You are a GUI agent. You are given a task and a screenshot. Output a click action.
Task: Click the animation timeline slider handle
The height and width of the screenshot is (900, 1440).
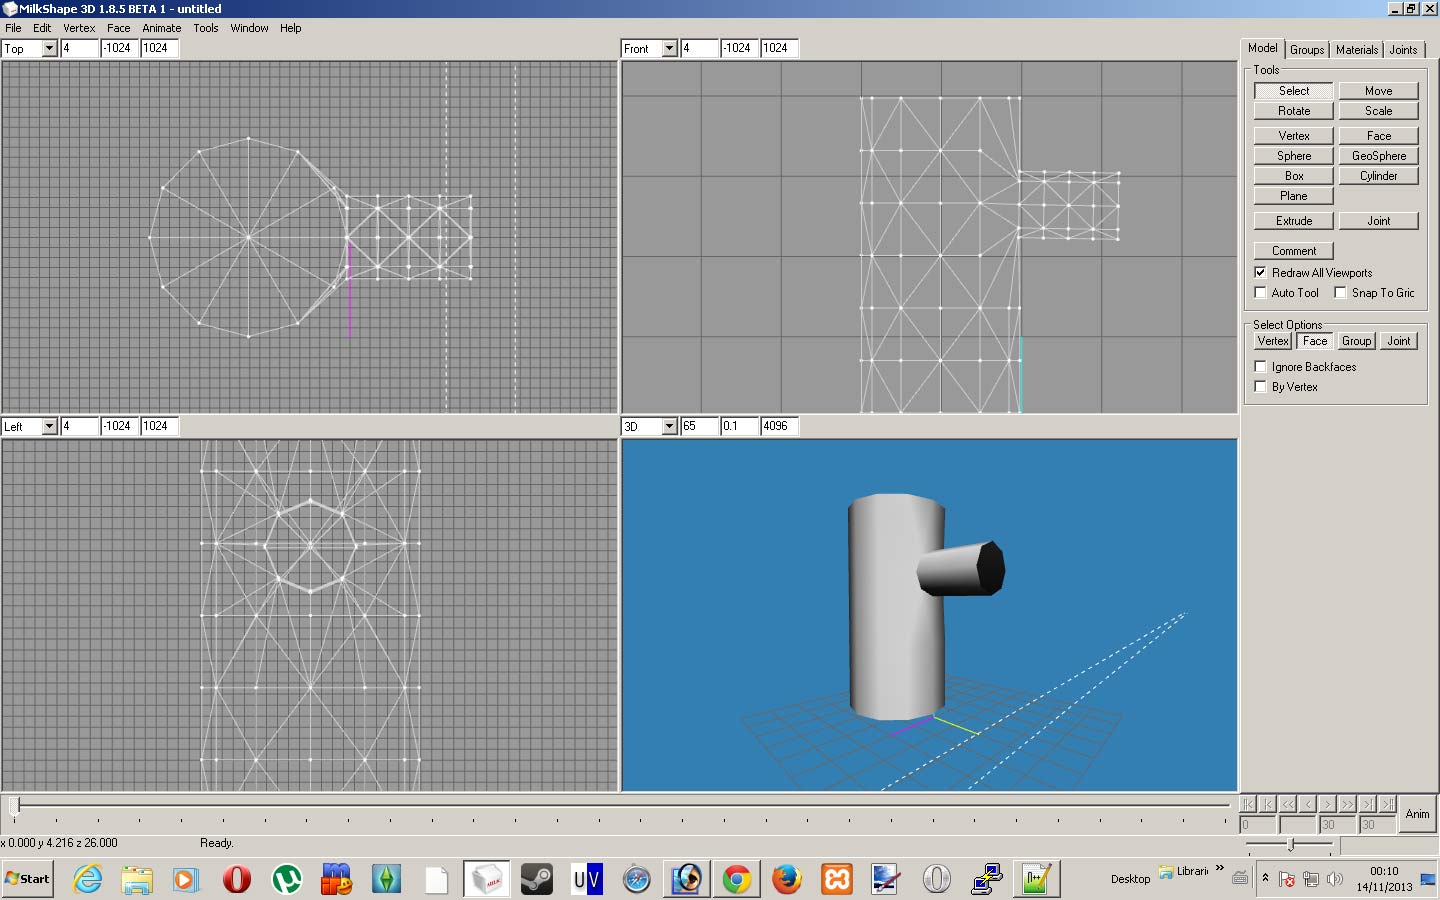point(14,805)
